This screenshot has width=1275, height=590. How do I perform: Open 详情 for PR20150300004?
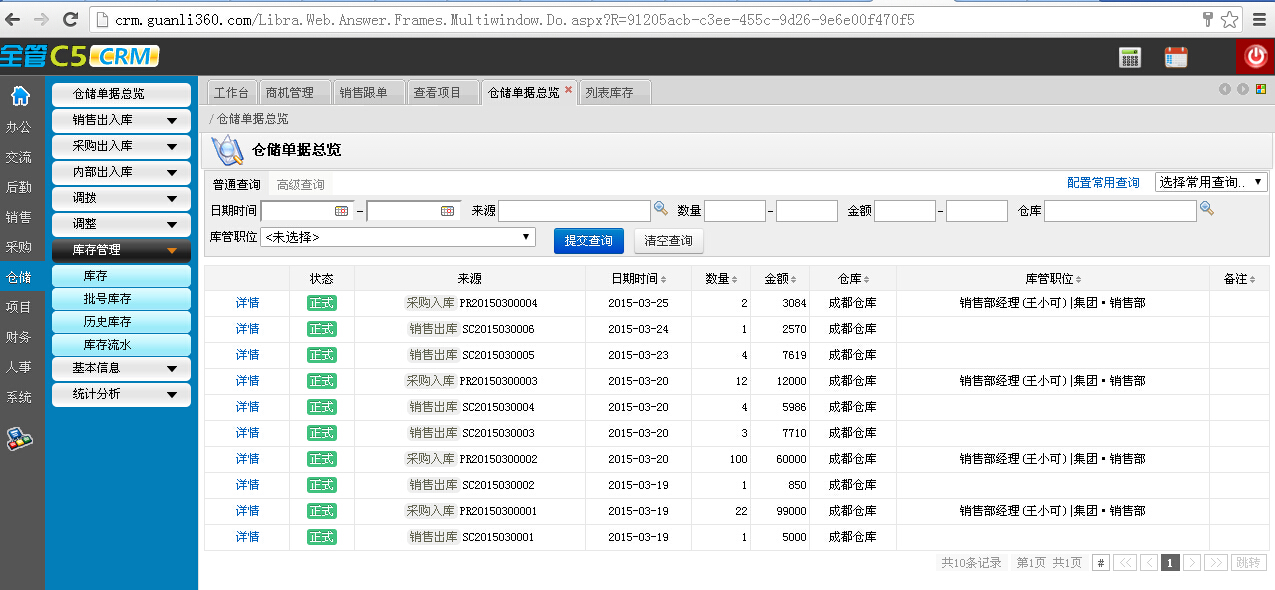(x=247, y=303)
